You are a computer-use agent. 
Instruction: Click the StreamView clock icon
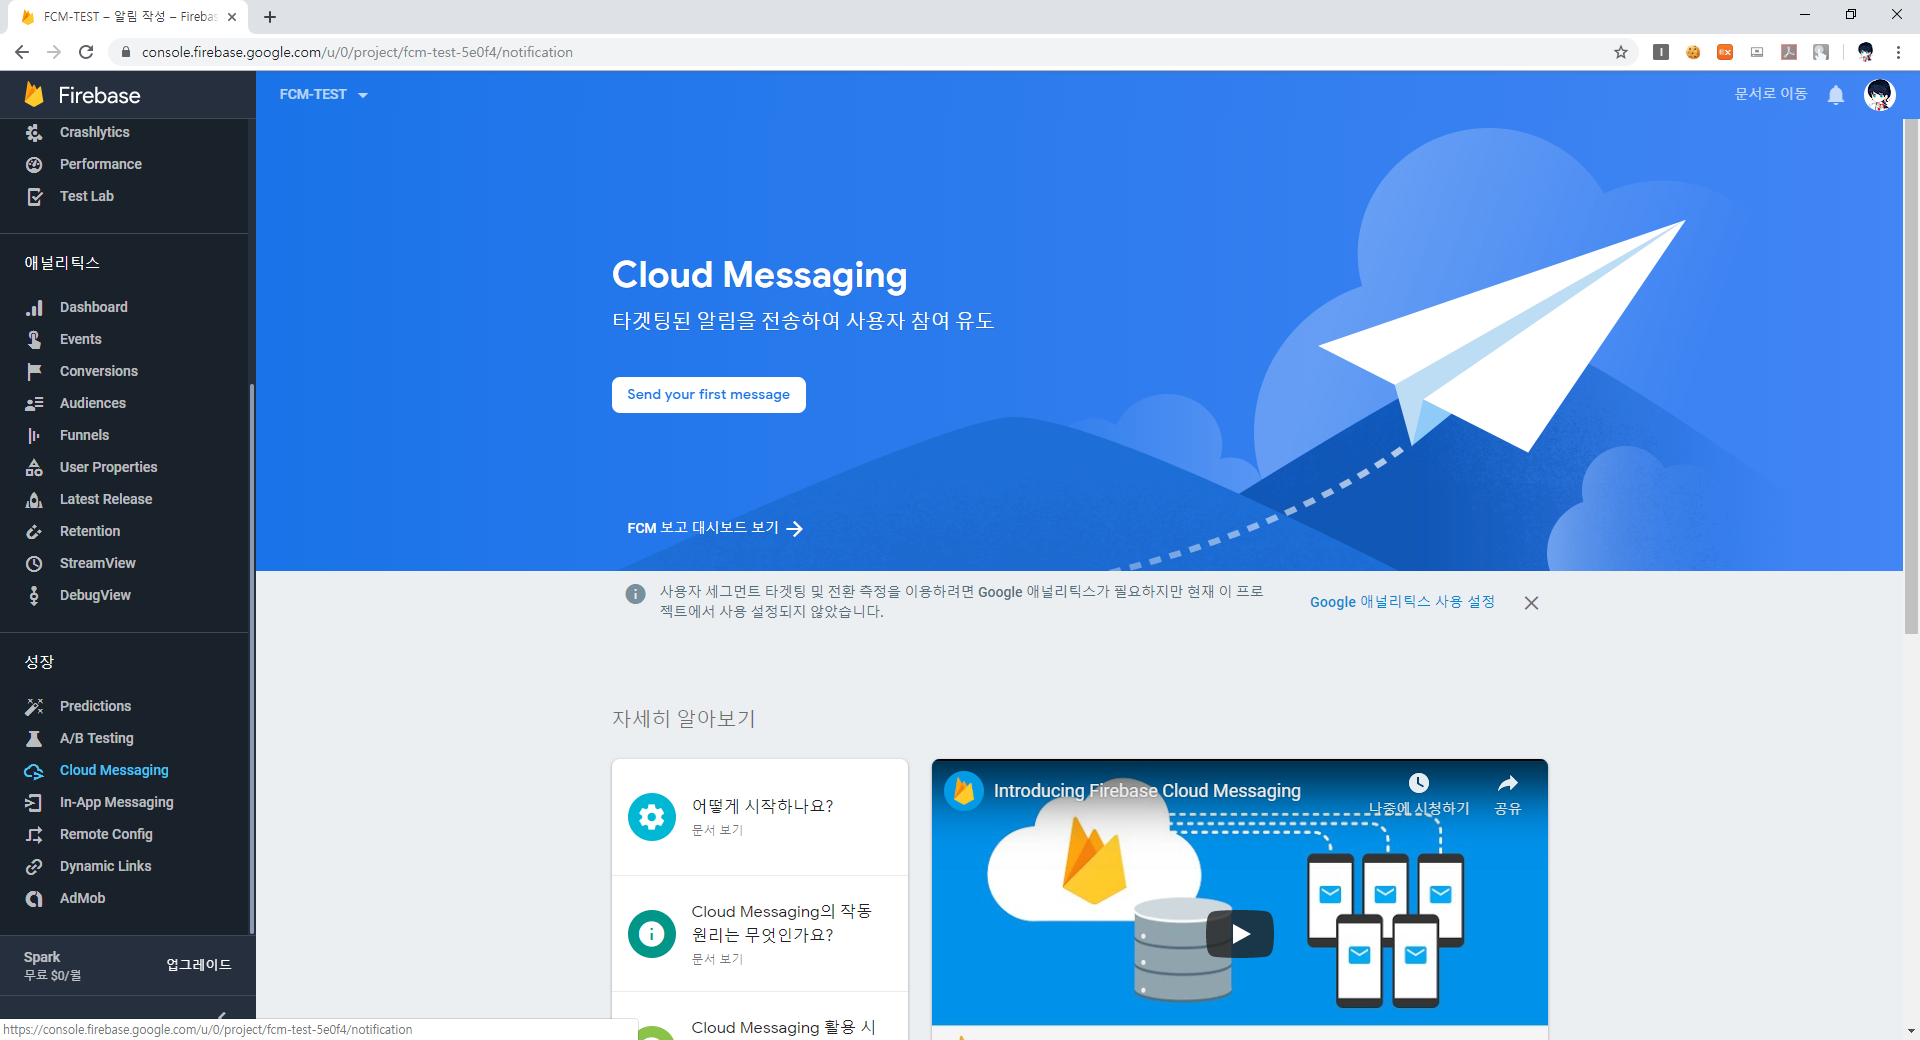point(34,563)
